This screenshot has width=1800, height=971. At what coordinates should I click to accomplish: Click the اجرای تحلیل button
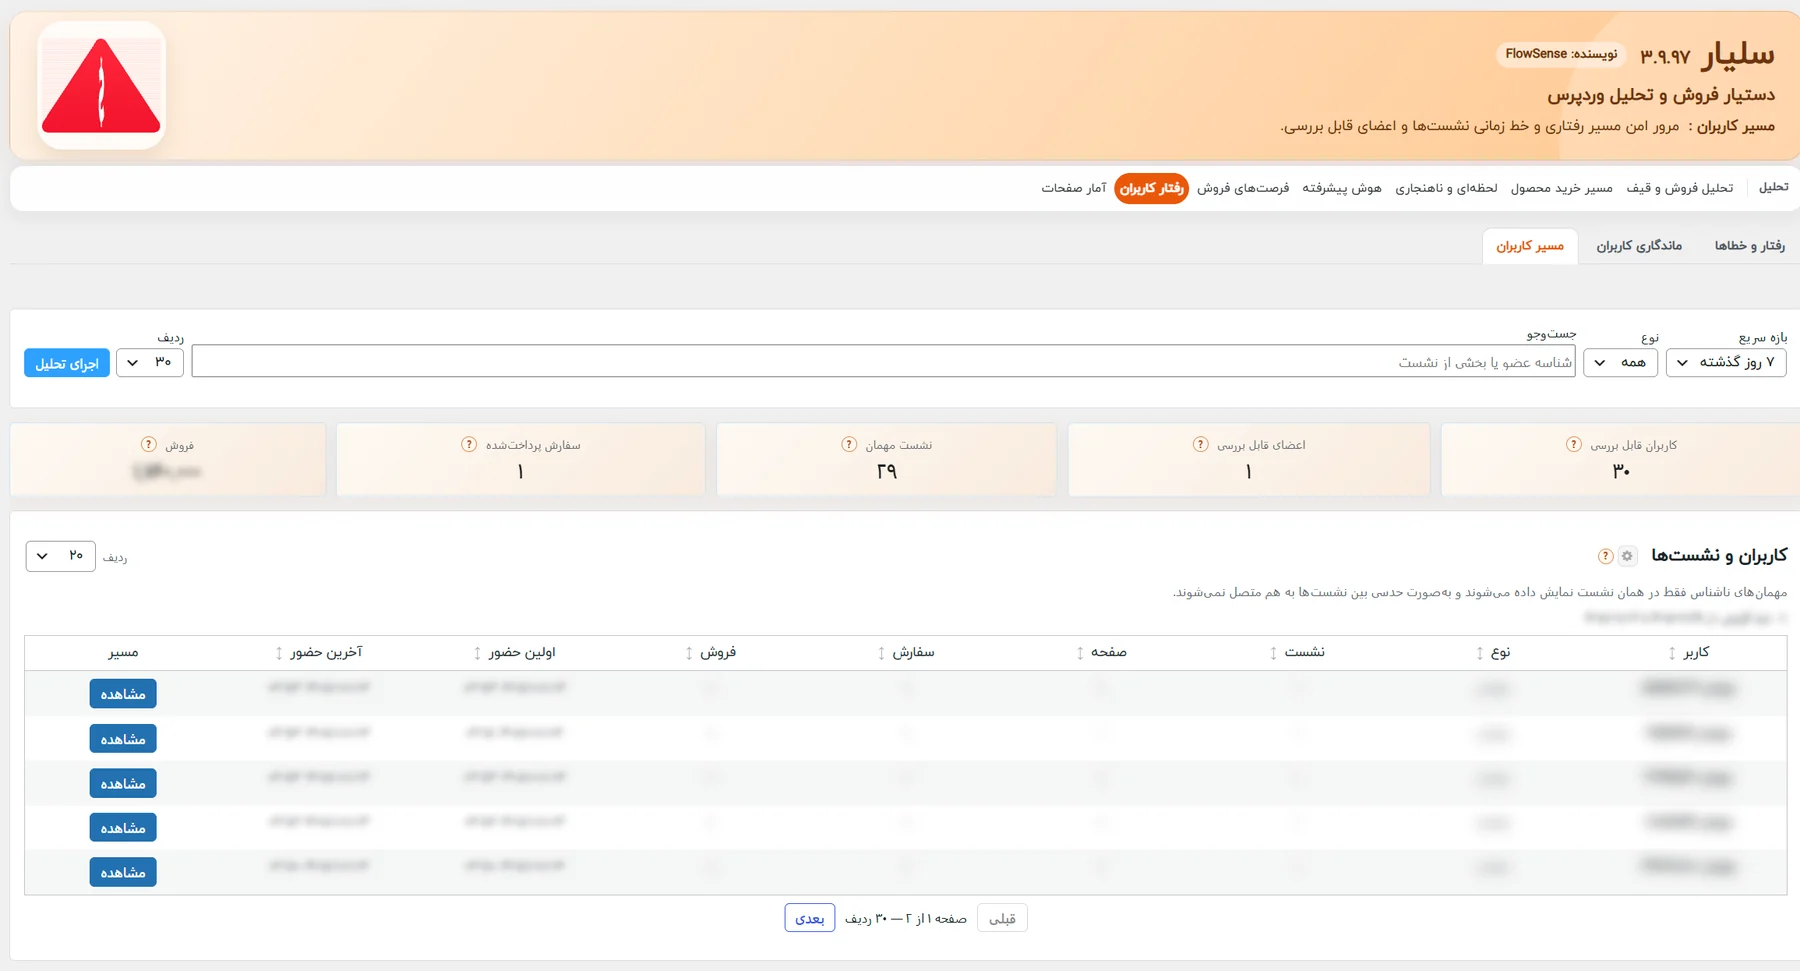[67, 364]
